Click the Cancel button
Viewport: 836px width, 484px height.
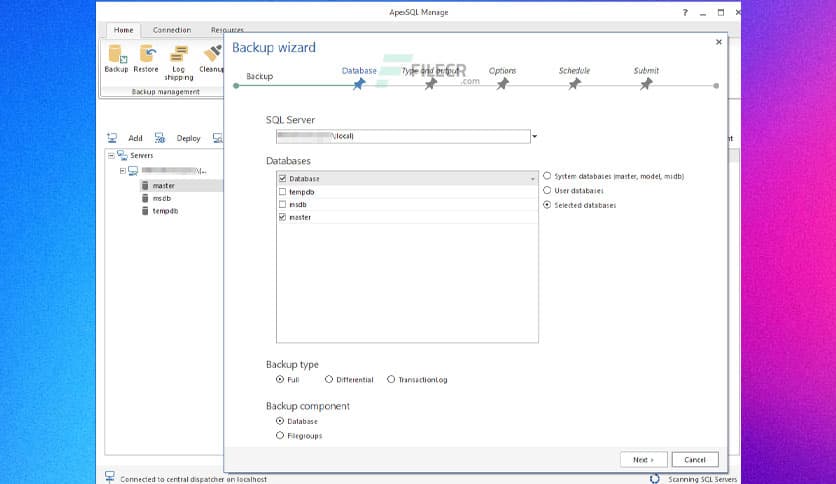[x=695, y=459]
